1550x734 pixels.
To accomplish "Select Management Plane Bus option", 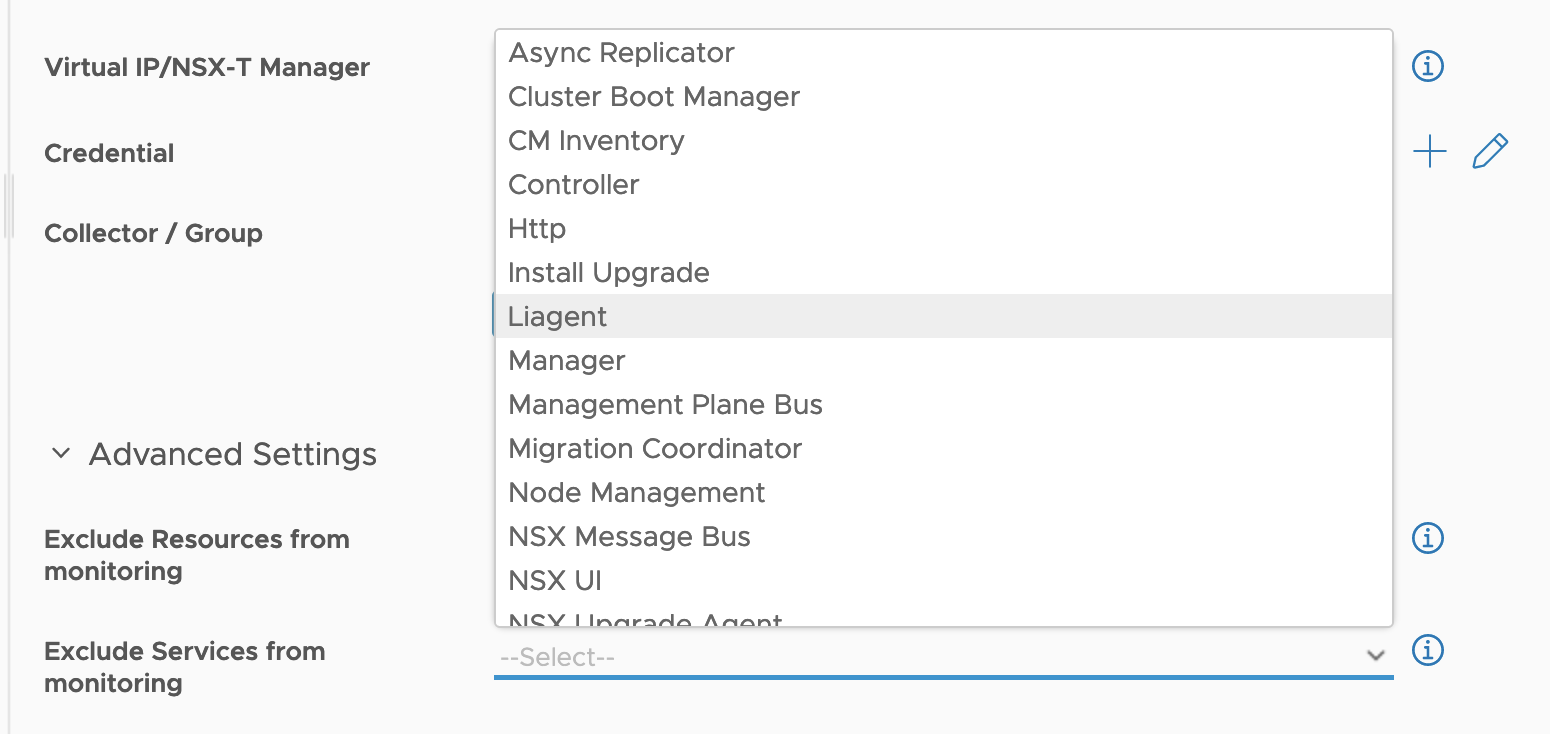I will click(x=943, y=404).
